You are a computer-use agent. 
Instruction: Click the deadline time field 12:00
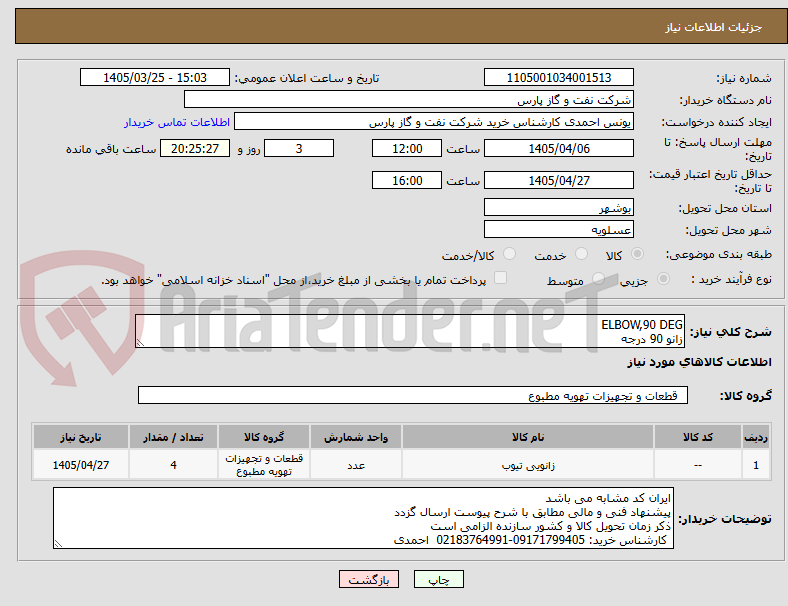[x=407, y=149]
